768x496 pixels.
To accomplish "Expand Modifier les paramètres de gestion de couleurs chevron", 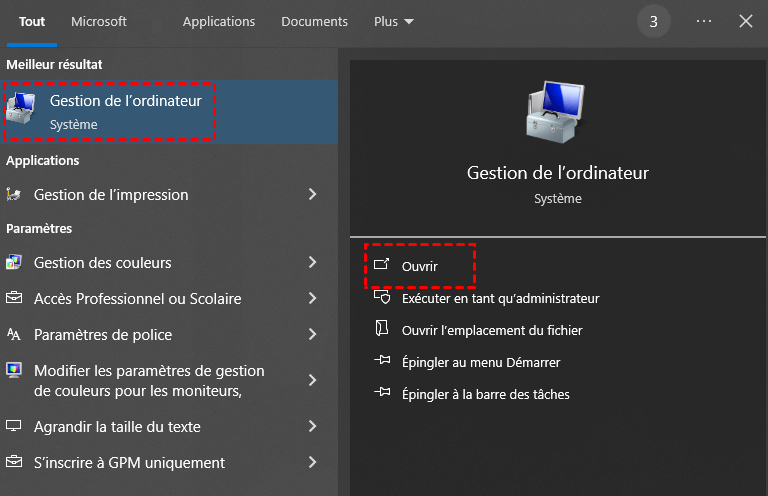I will click(312, 380).
